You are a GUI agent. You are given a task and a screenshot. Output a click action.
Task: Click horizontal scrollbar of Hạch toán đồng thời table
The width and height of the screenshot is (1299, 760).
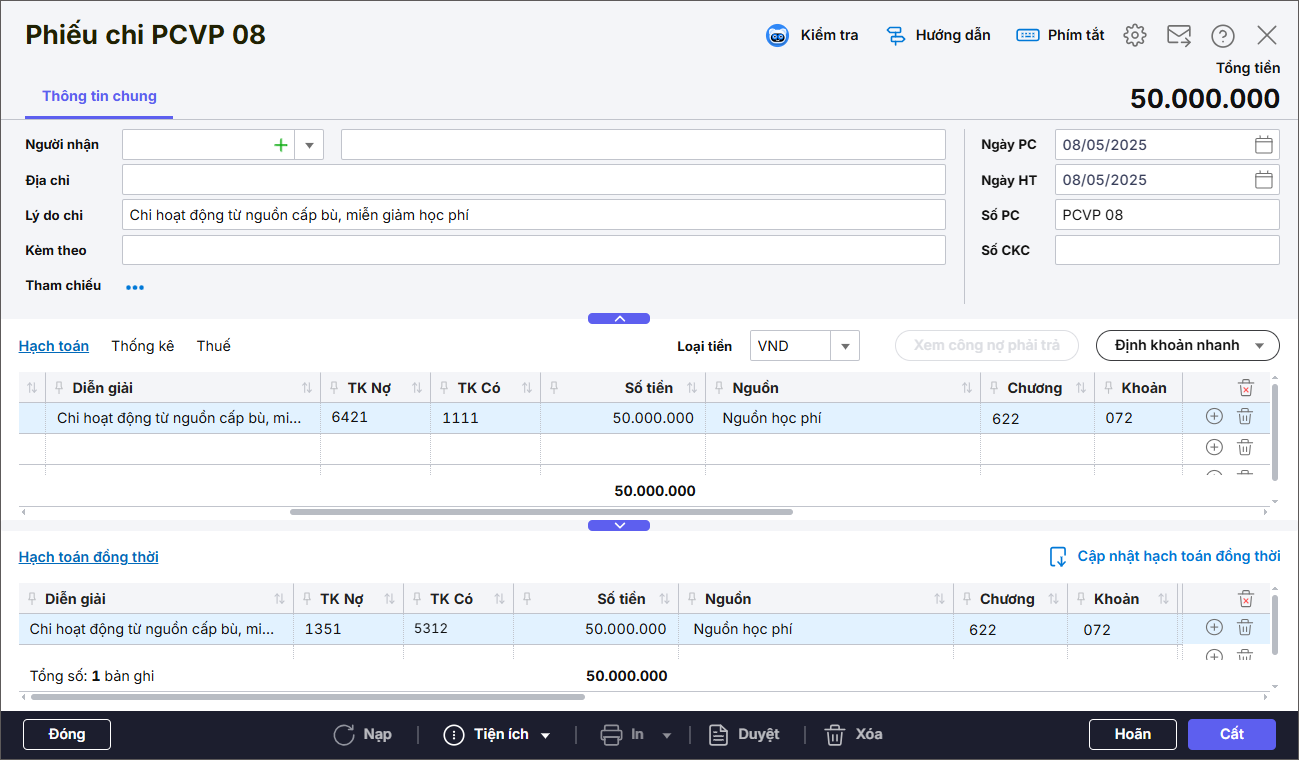(308, 696)
